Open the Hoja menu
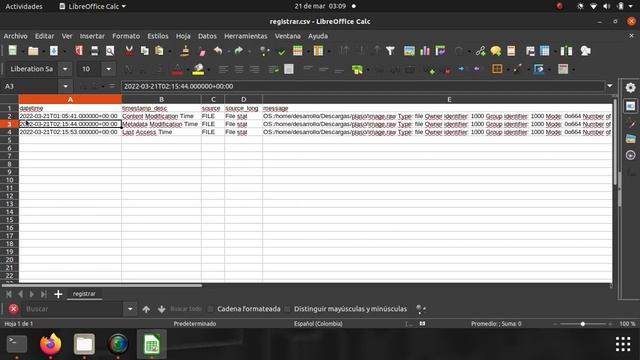This screenshot has width=640, height=360. pos(183,36)
